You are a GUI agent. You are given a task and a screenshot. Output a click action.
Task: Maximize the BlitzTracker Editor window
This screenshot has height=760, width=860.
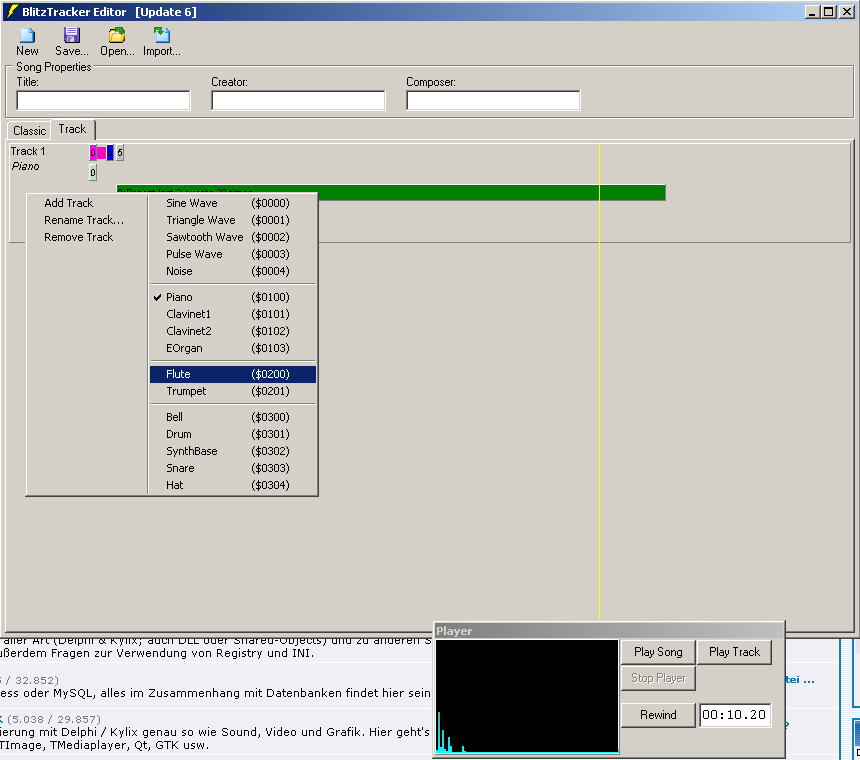tap(829, 12)
